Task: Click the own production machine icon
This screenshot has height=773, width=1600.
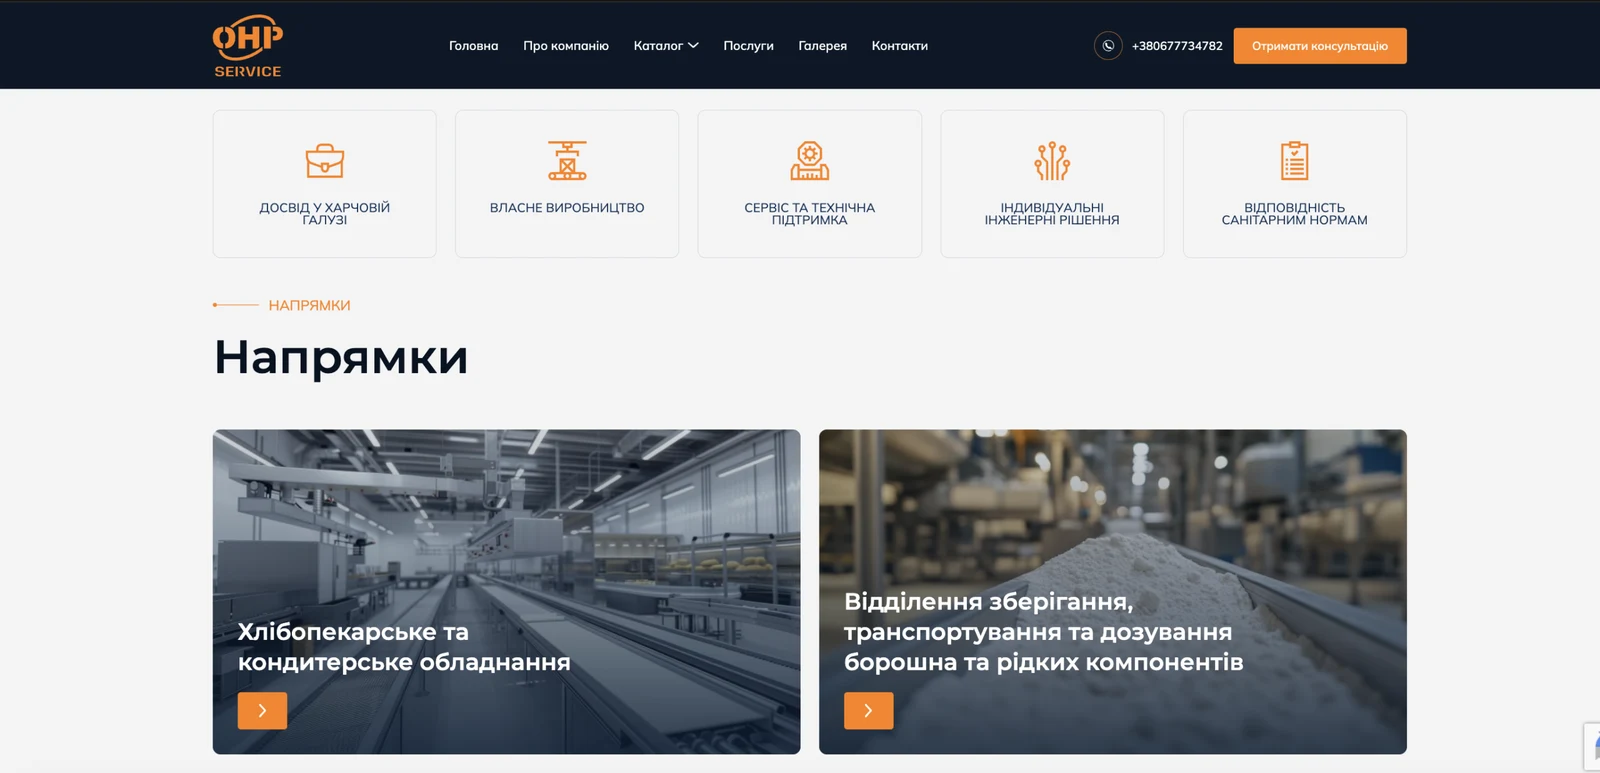Action: tap(567, 161)
